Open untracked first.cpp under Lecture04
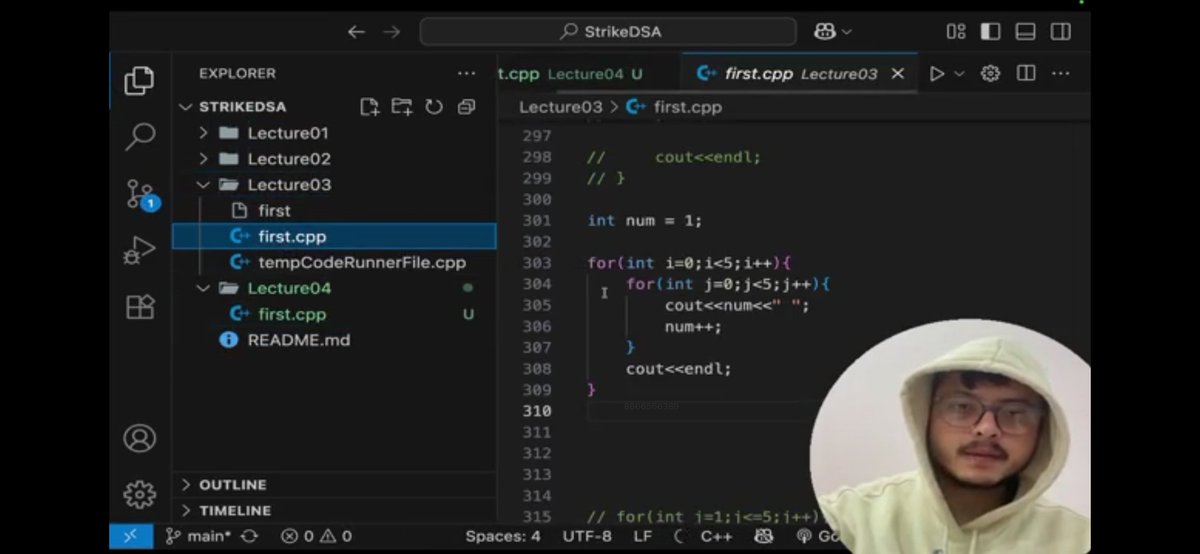1200x554 pixels. click(334, 314)
